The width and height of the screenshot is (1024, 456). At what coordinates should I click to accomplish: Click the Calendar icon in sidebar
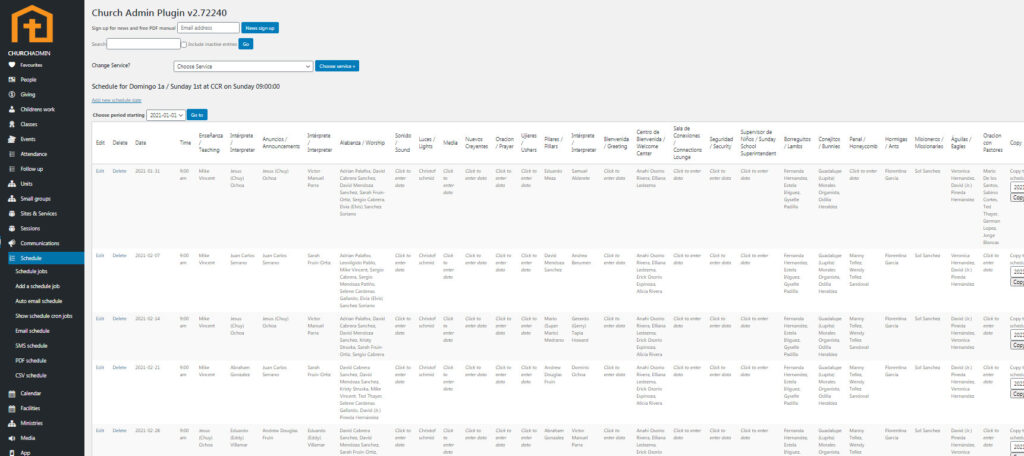tap(11, 393)
